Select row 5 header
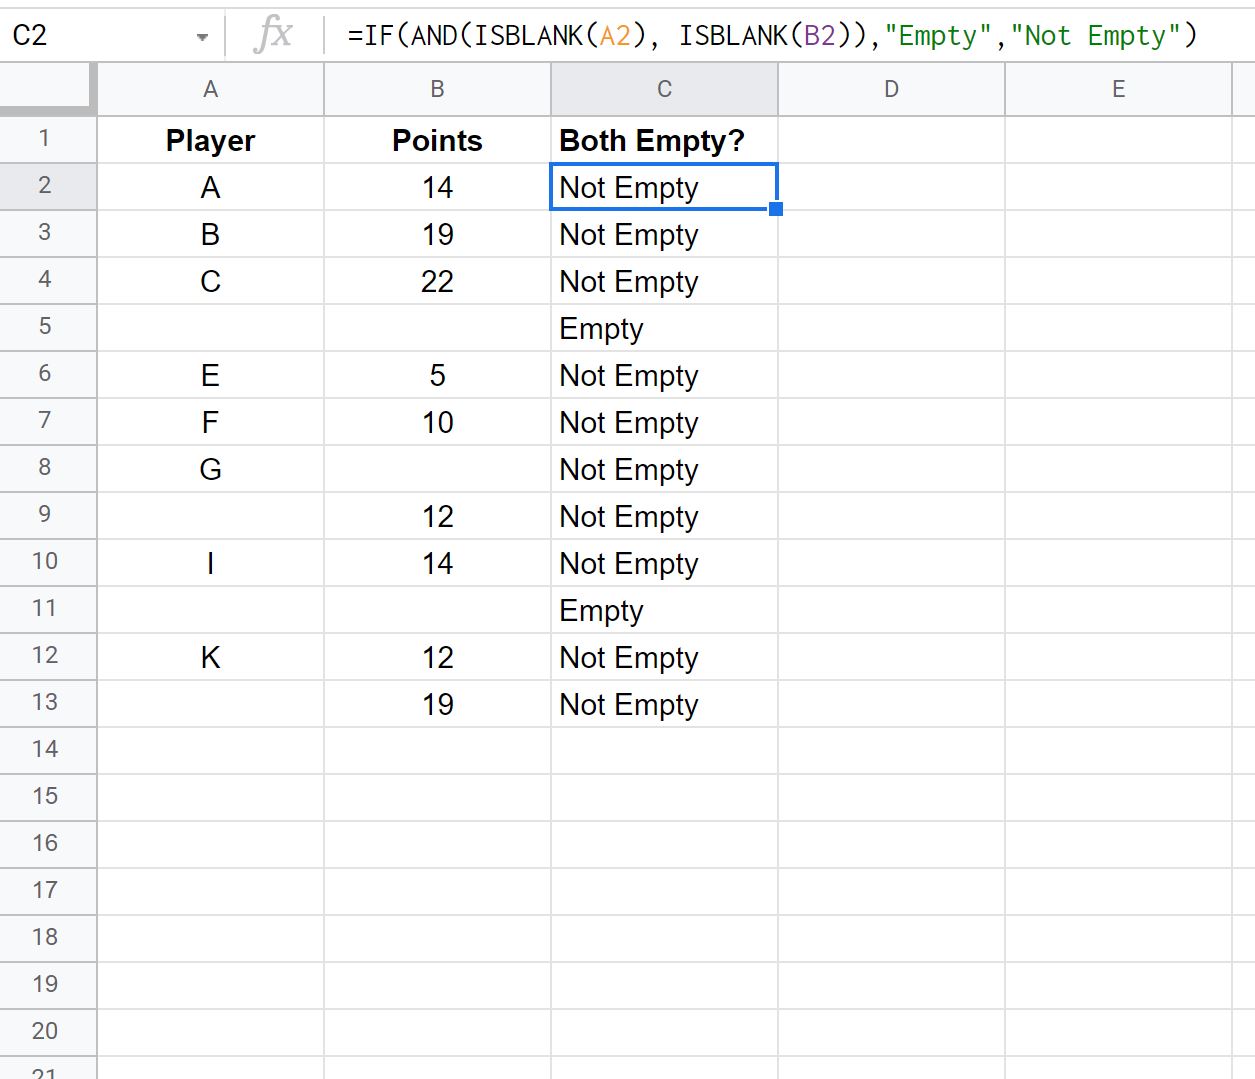The height and width of the screenshot is (1079, 1255). click(46, 327)
